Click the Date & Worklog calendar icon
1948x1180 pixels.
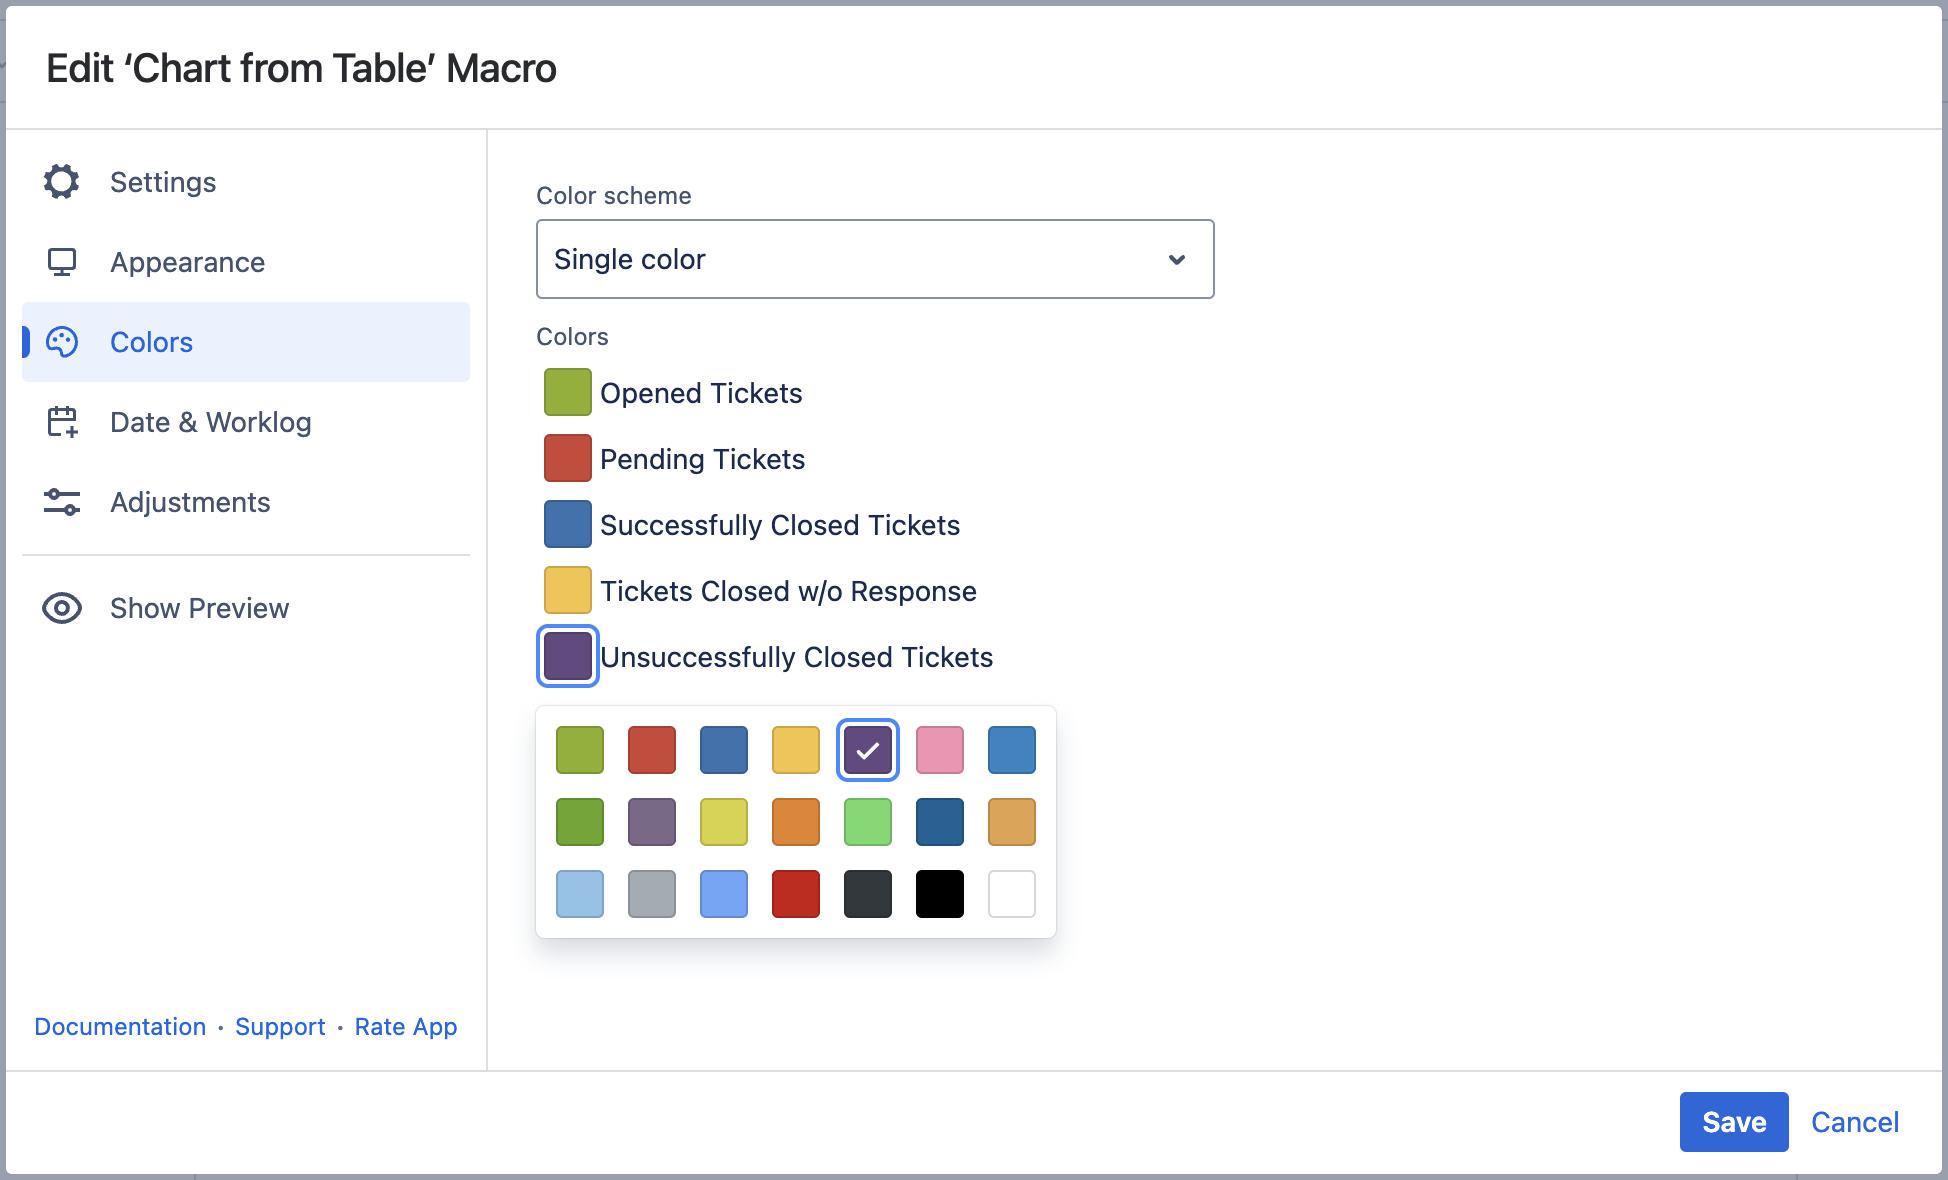pyautogui.click(x=61, y=422)
